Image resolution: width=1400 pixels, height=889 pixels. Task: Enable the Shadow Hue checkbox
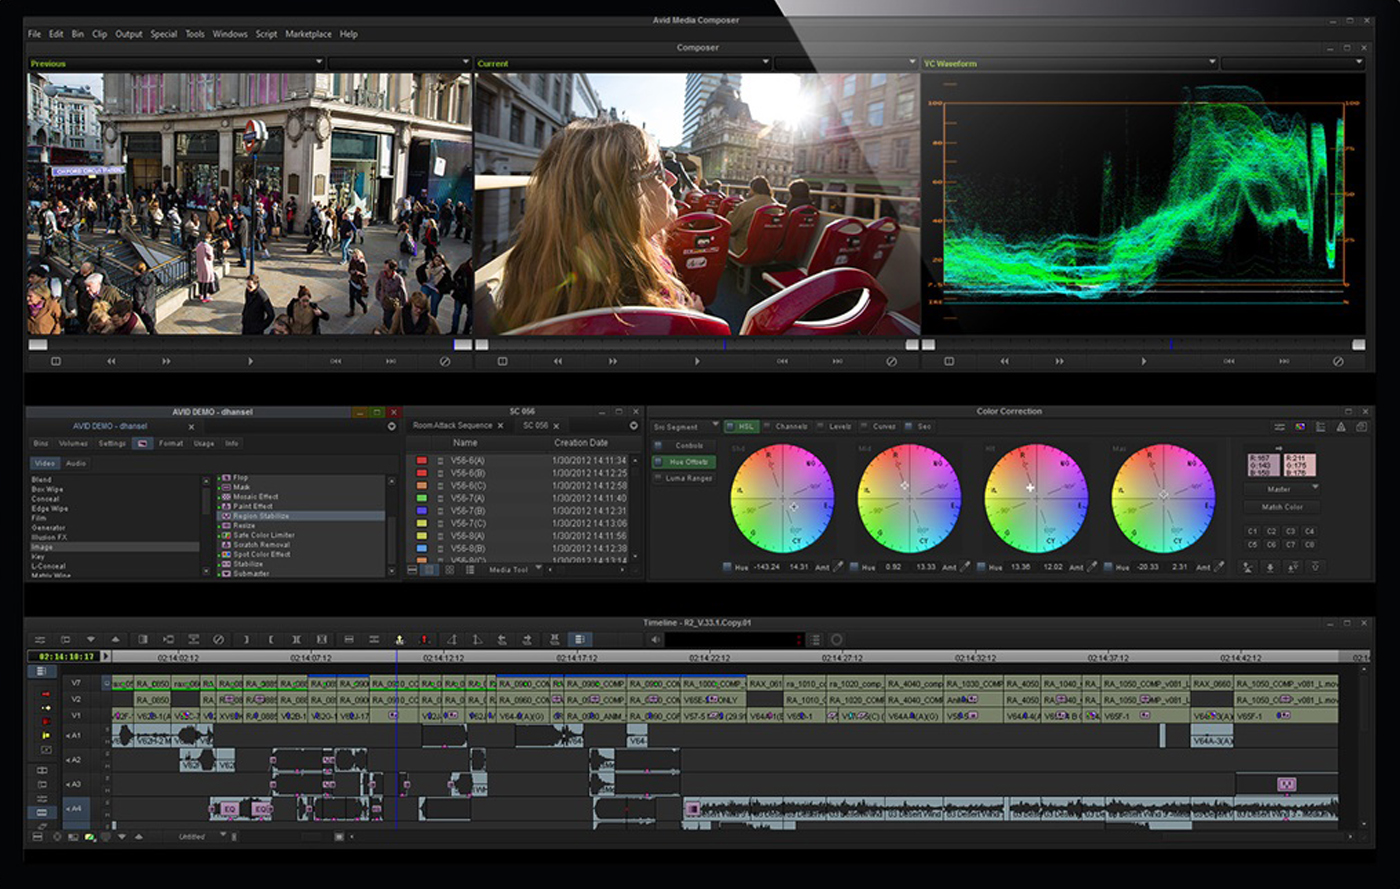click(727, 567)
